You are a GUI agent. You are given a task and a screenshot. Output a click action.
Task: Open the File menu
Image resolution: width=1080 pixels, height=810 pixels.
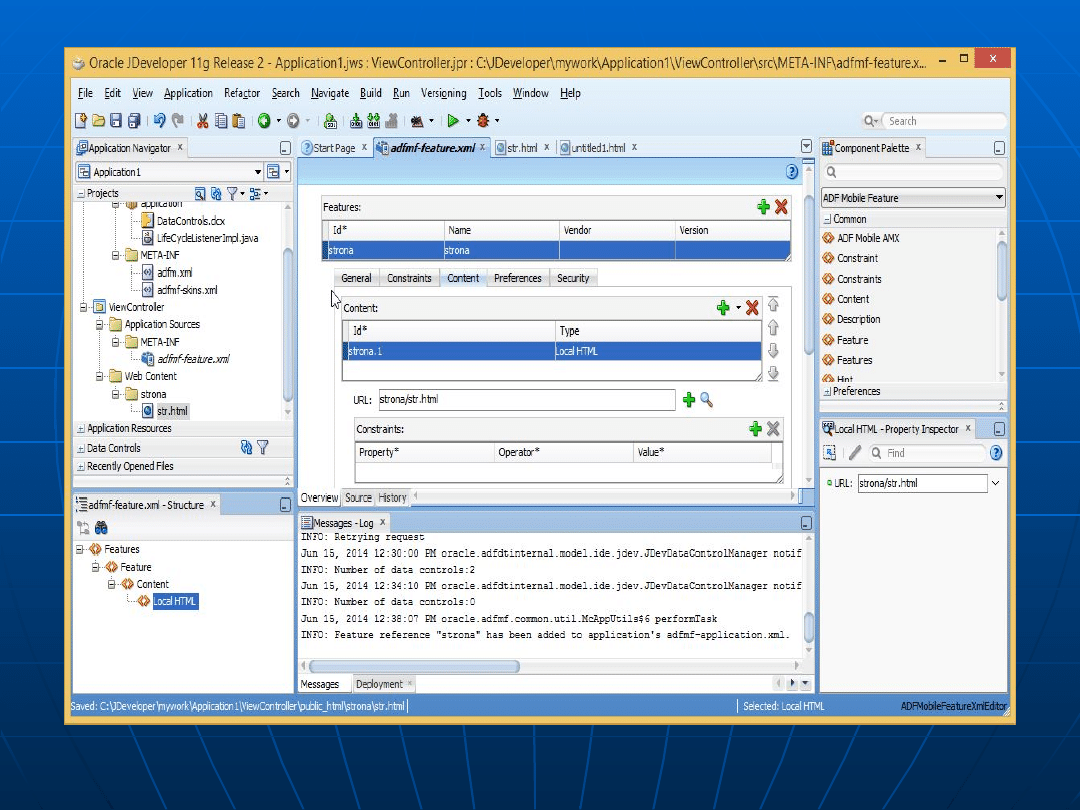pos(85,93)
